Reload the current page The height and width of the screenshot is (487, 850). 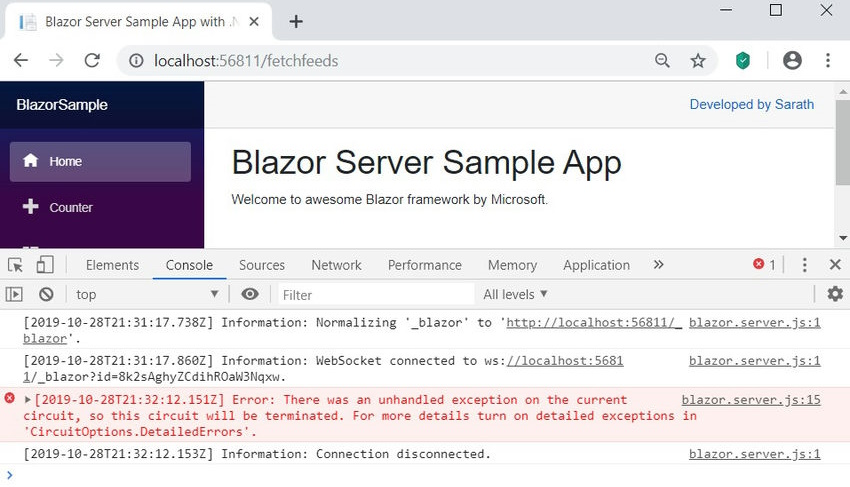[92, 60]
